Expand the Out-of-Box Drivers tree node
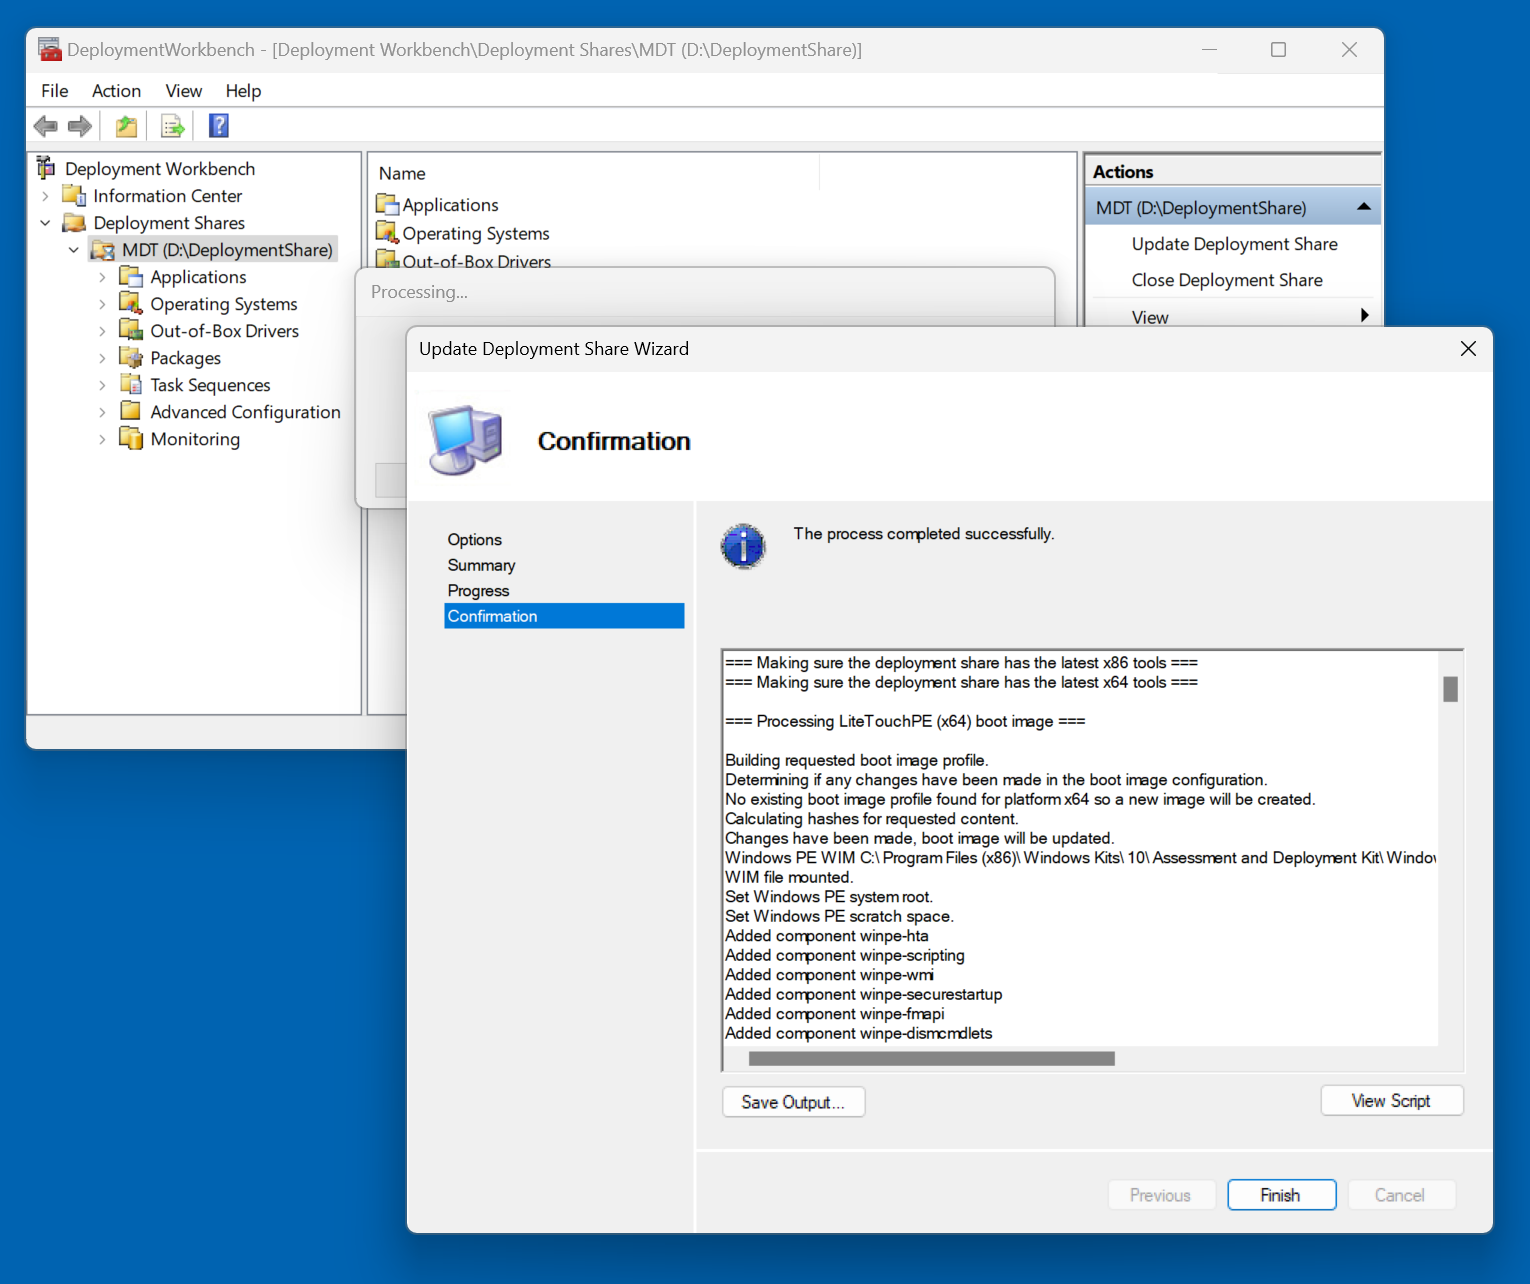This screenshot has width=1530, height=1284. pyautogui.click(x=102, y=331)
